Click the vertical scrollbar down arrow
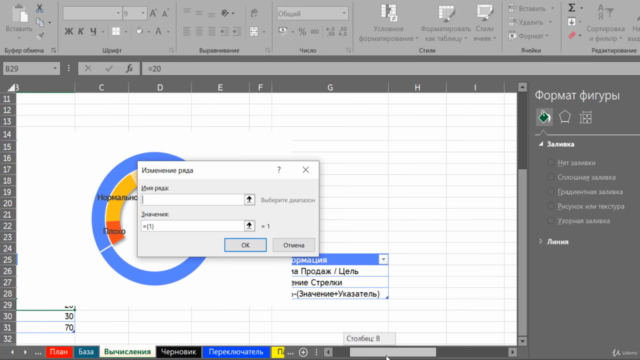Screen dimensions: 640x360 tap(522, 341)
